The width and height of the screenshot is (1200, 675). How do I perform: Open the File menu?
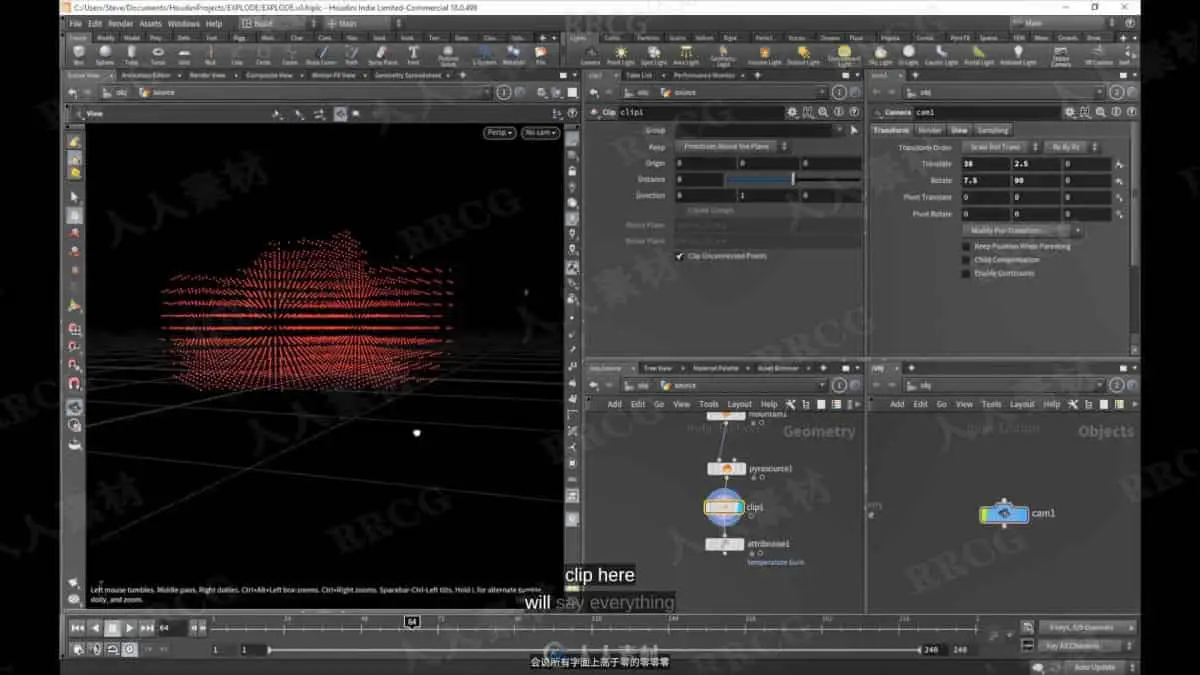point(75,23)
